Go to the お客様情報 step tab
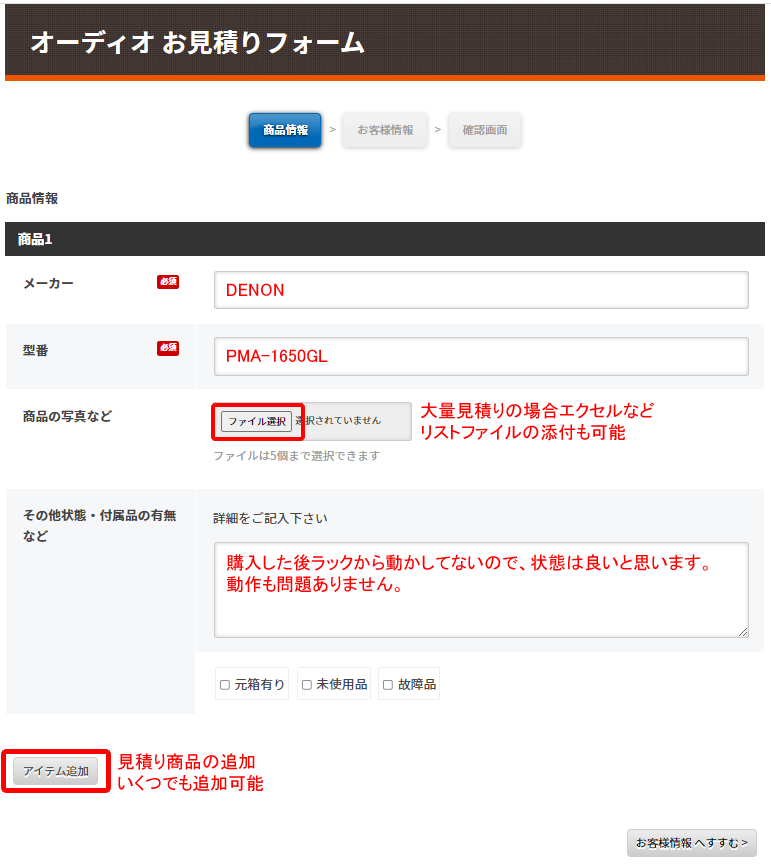Screen dimensions: 771x868 (385, 130)
